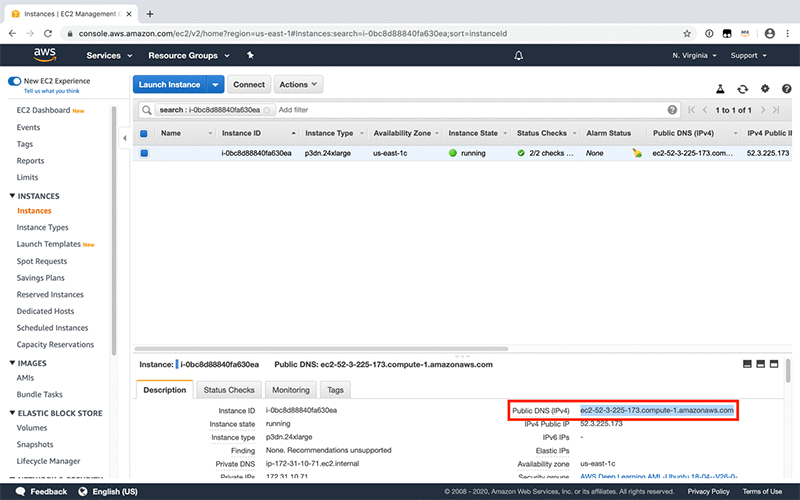Viewport: 800px width, 500px height.
Task: Click the Tell us what you think link
Action: [x=52, y=91]
